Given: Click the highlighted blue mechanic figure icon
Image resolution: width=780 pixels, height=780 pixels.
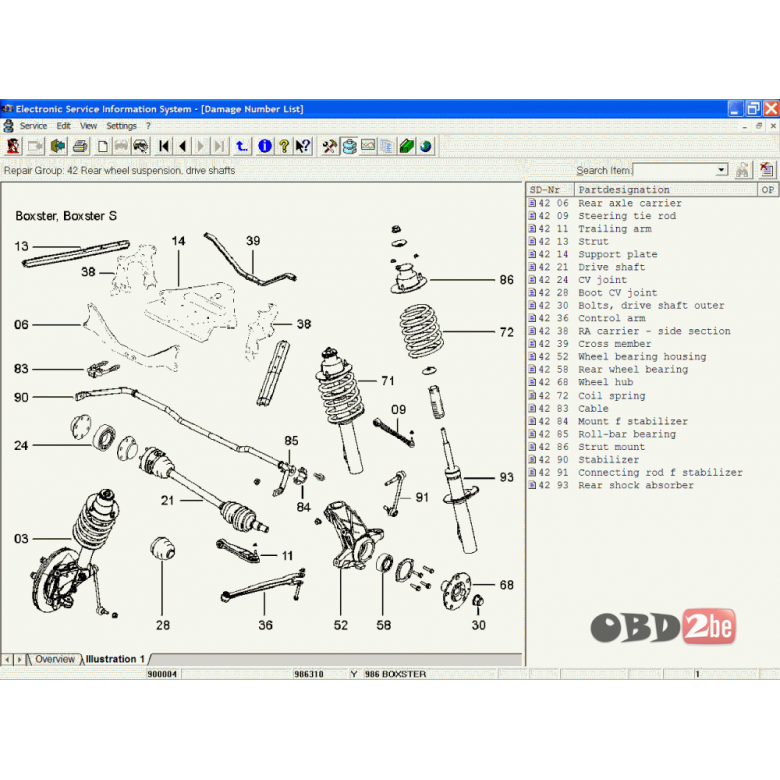Looking at the screenshot, I should [349, 146].
